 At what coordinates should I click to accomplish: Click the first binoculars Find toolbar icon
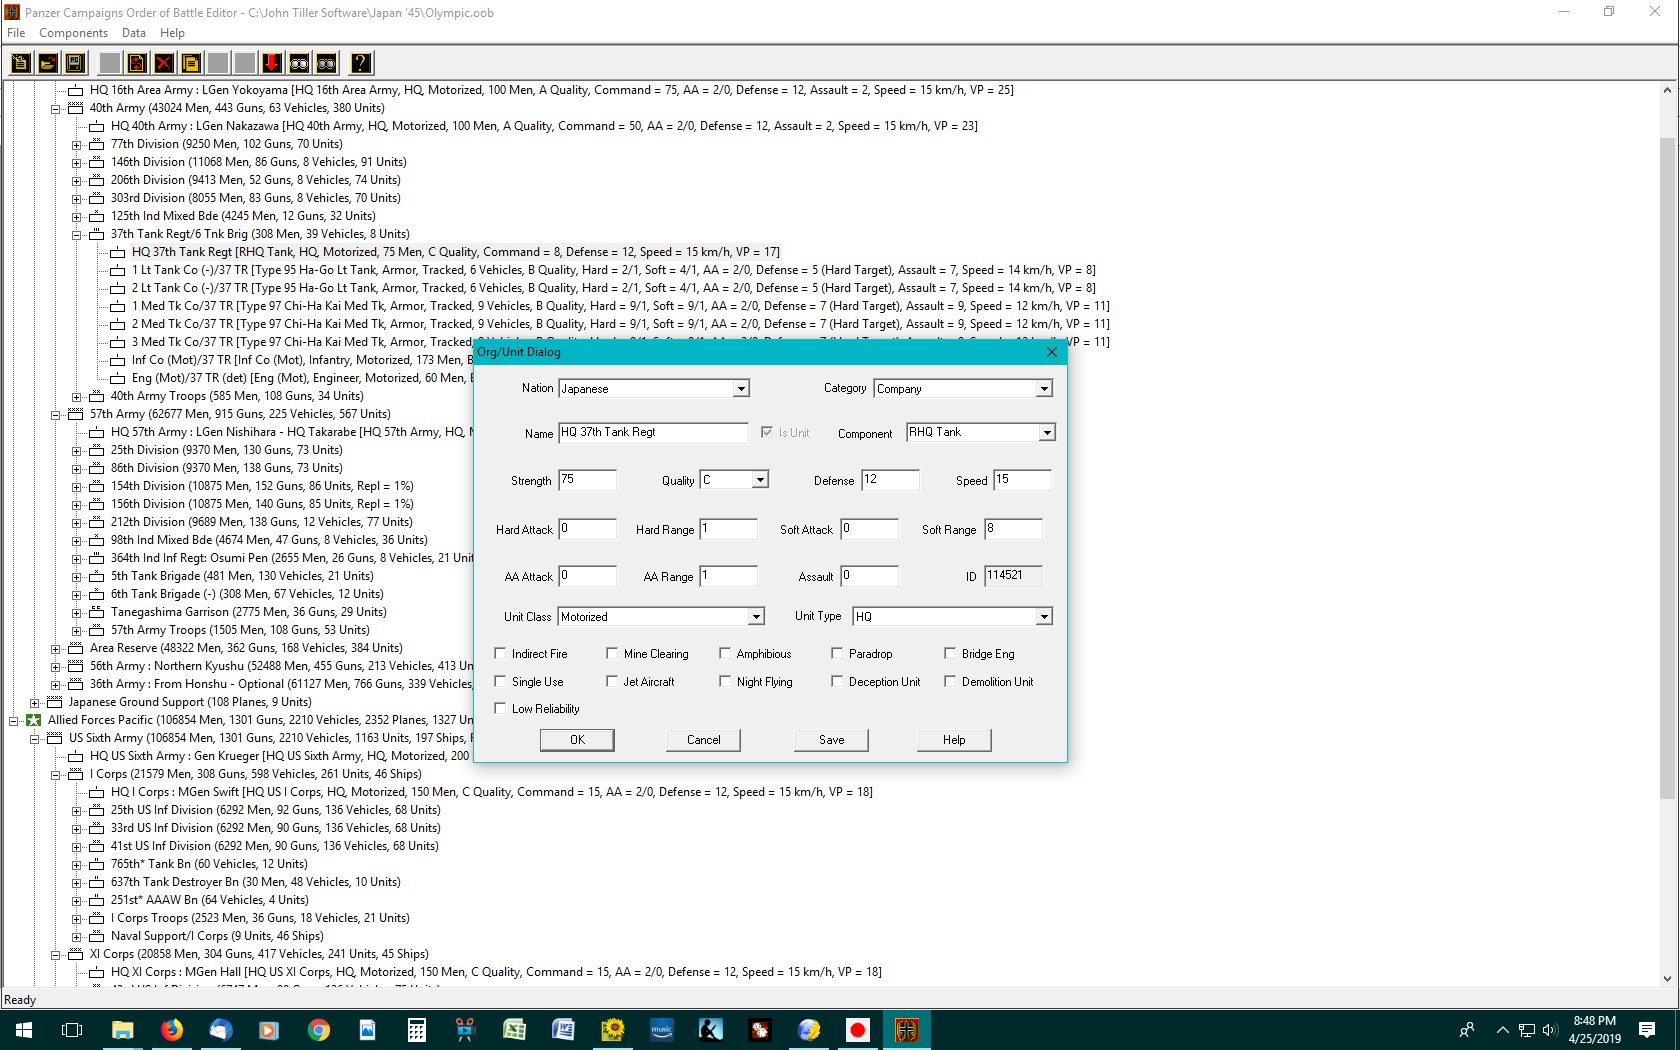[x=299, y=63]
